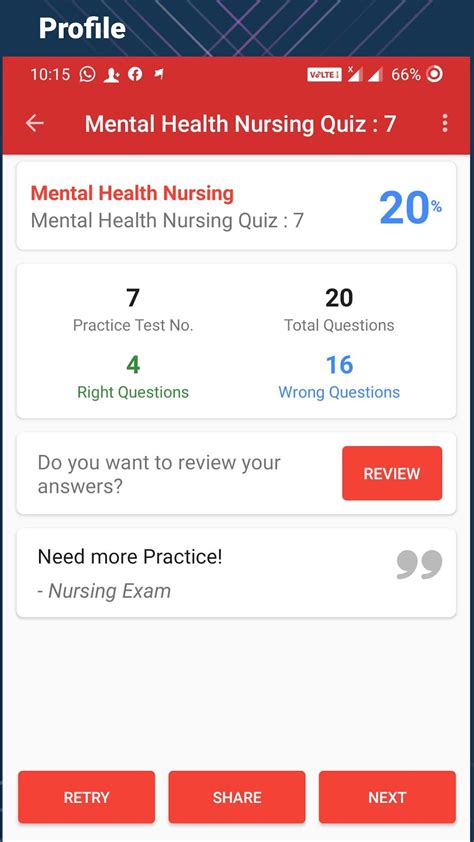Tap the Profile title at top
474x842 pixels.
(x=82, y=28)
